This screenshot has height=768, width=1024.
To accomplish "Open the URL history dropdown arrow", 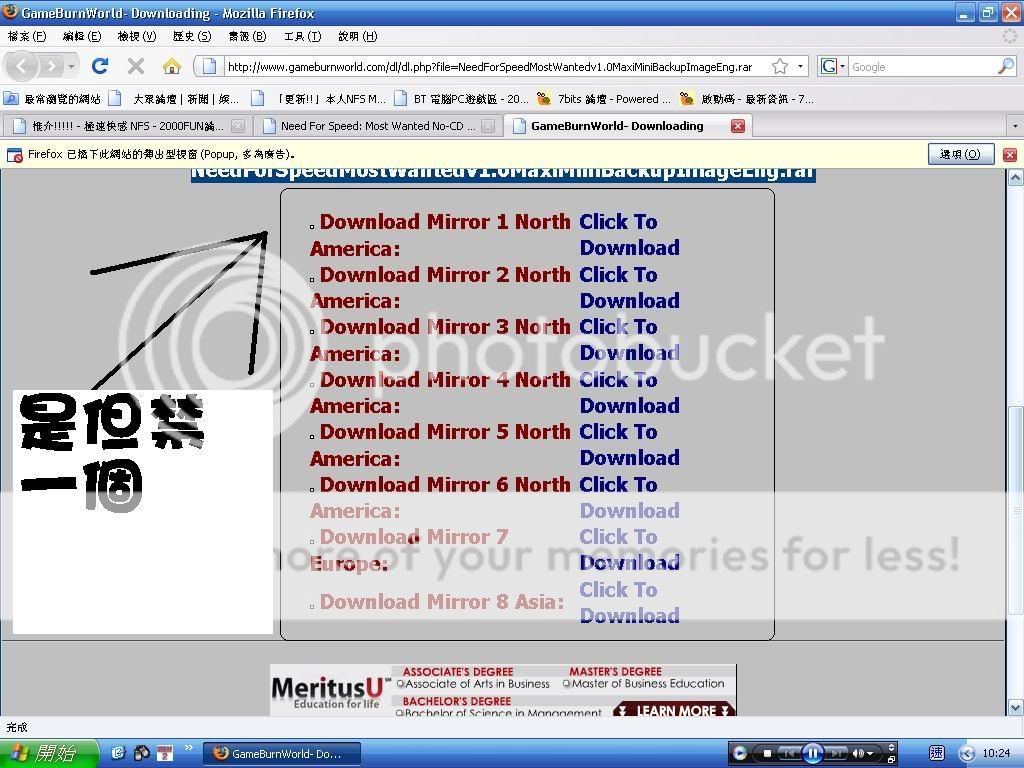I will point(800,67).
